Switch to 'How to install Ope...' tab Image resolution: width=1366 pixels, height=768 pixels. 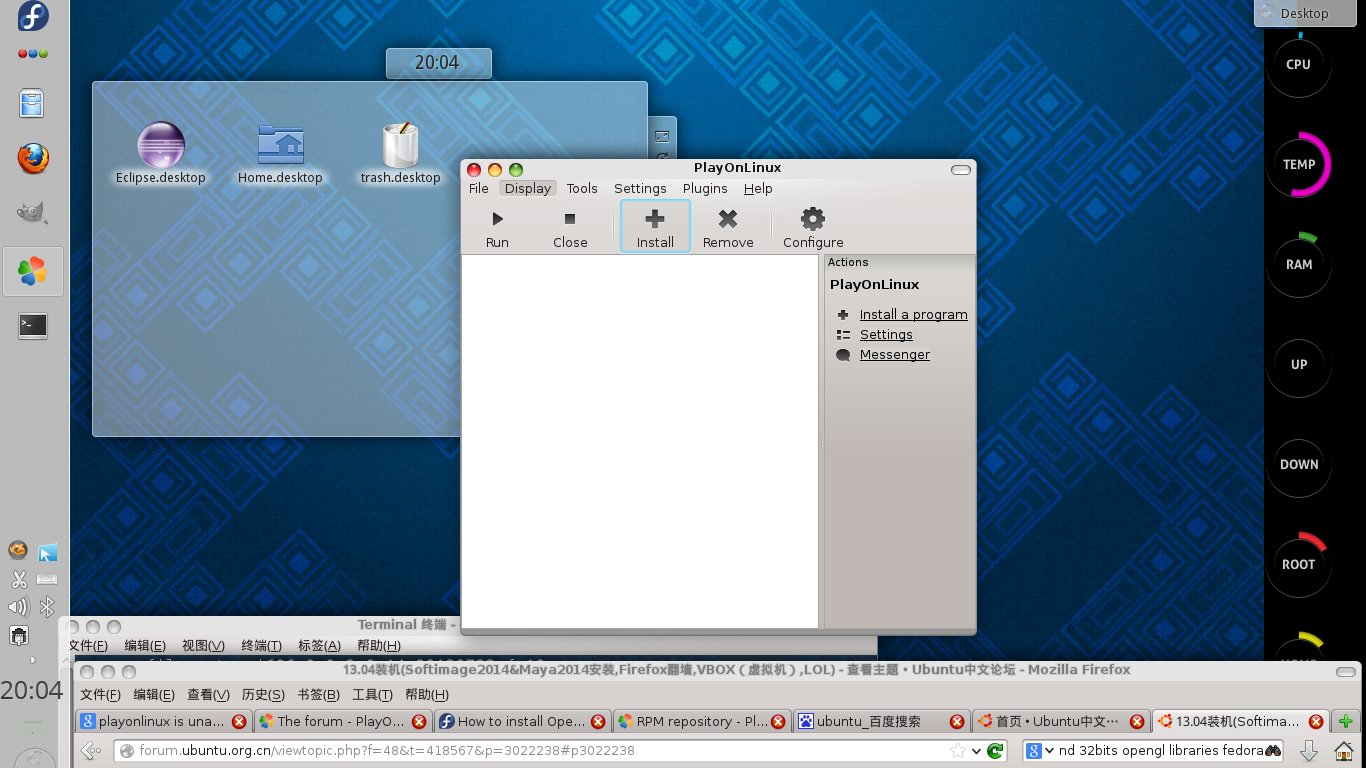[x=522, y=721]
